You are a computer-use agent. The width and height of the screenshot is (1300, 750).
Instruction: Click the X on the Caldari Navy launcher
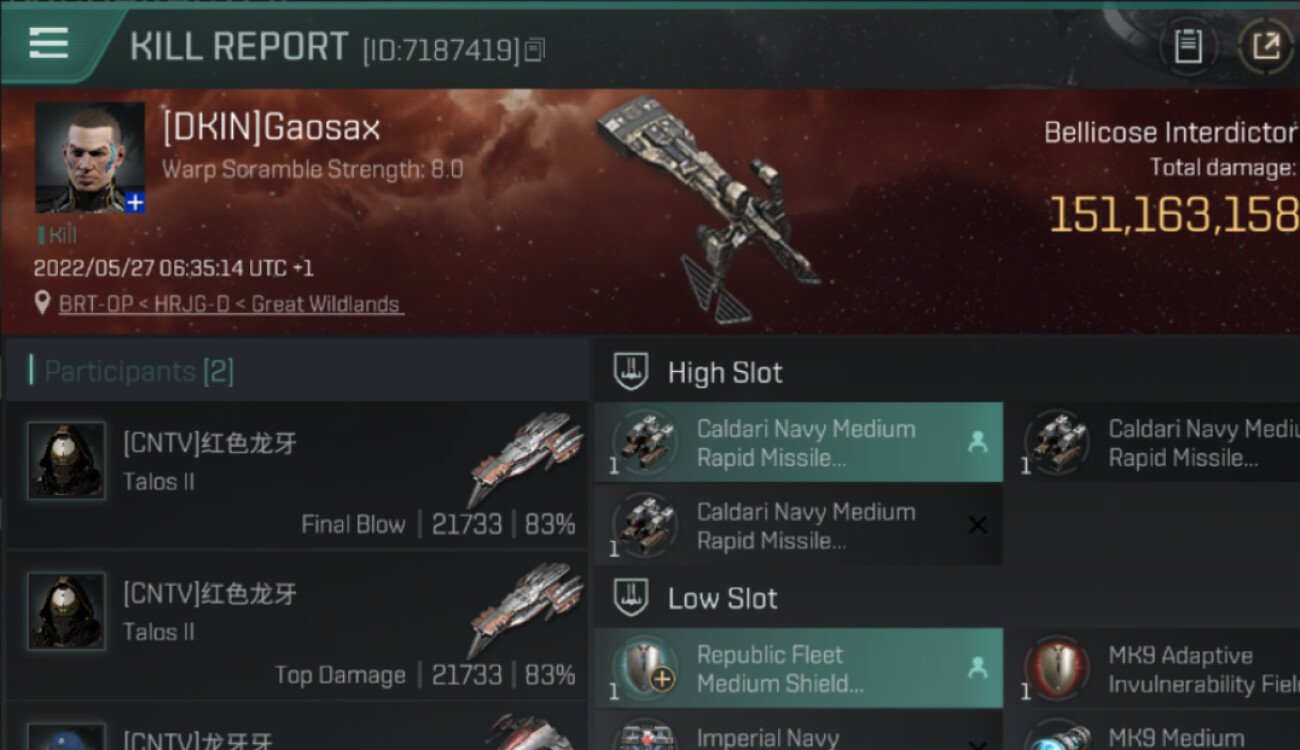click(977, 525)
